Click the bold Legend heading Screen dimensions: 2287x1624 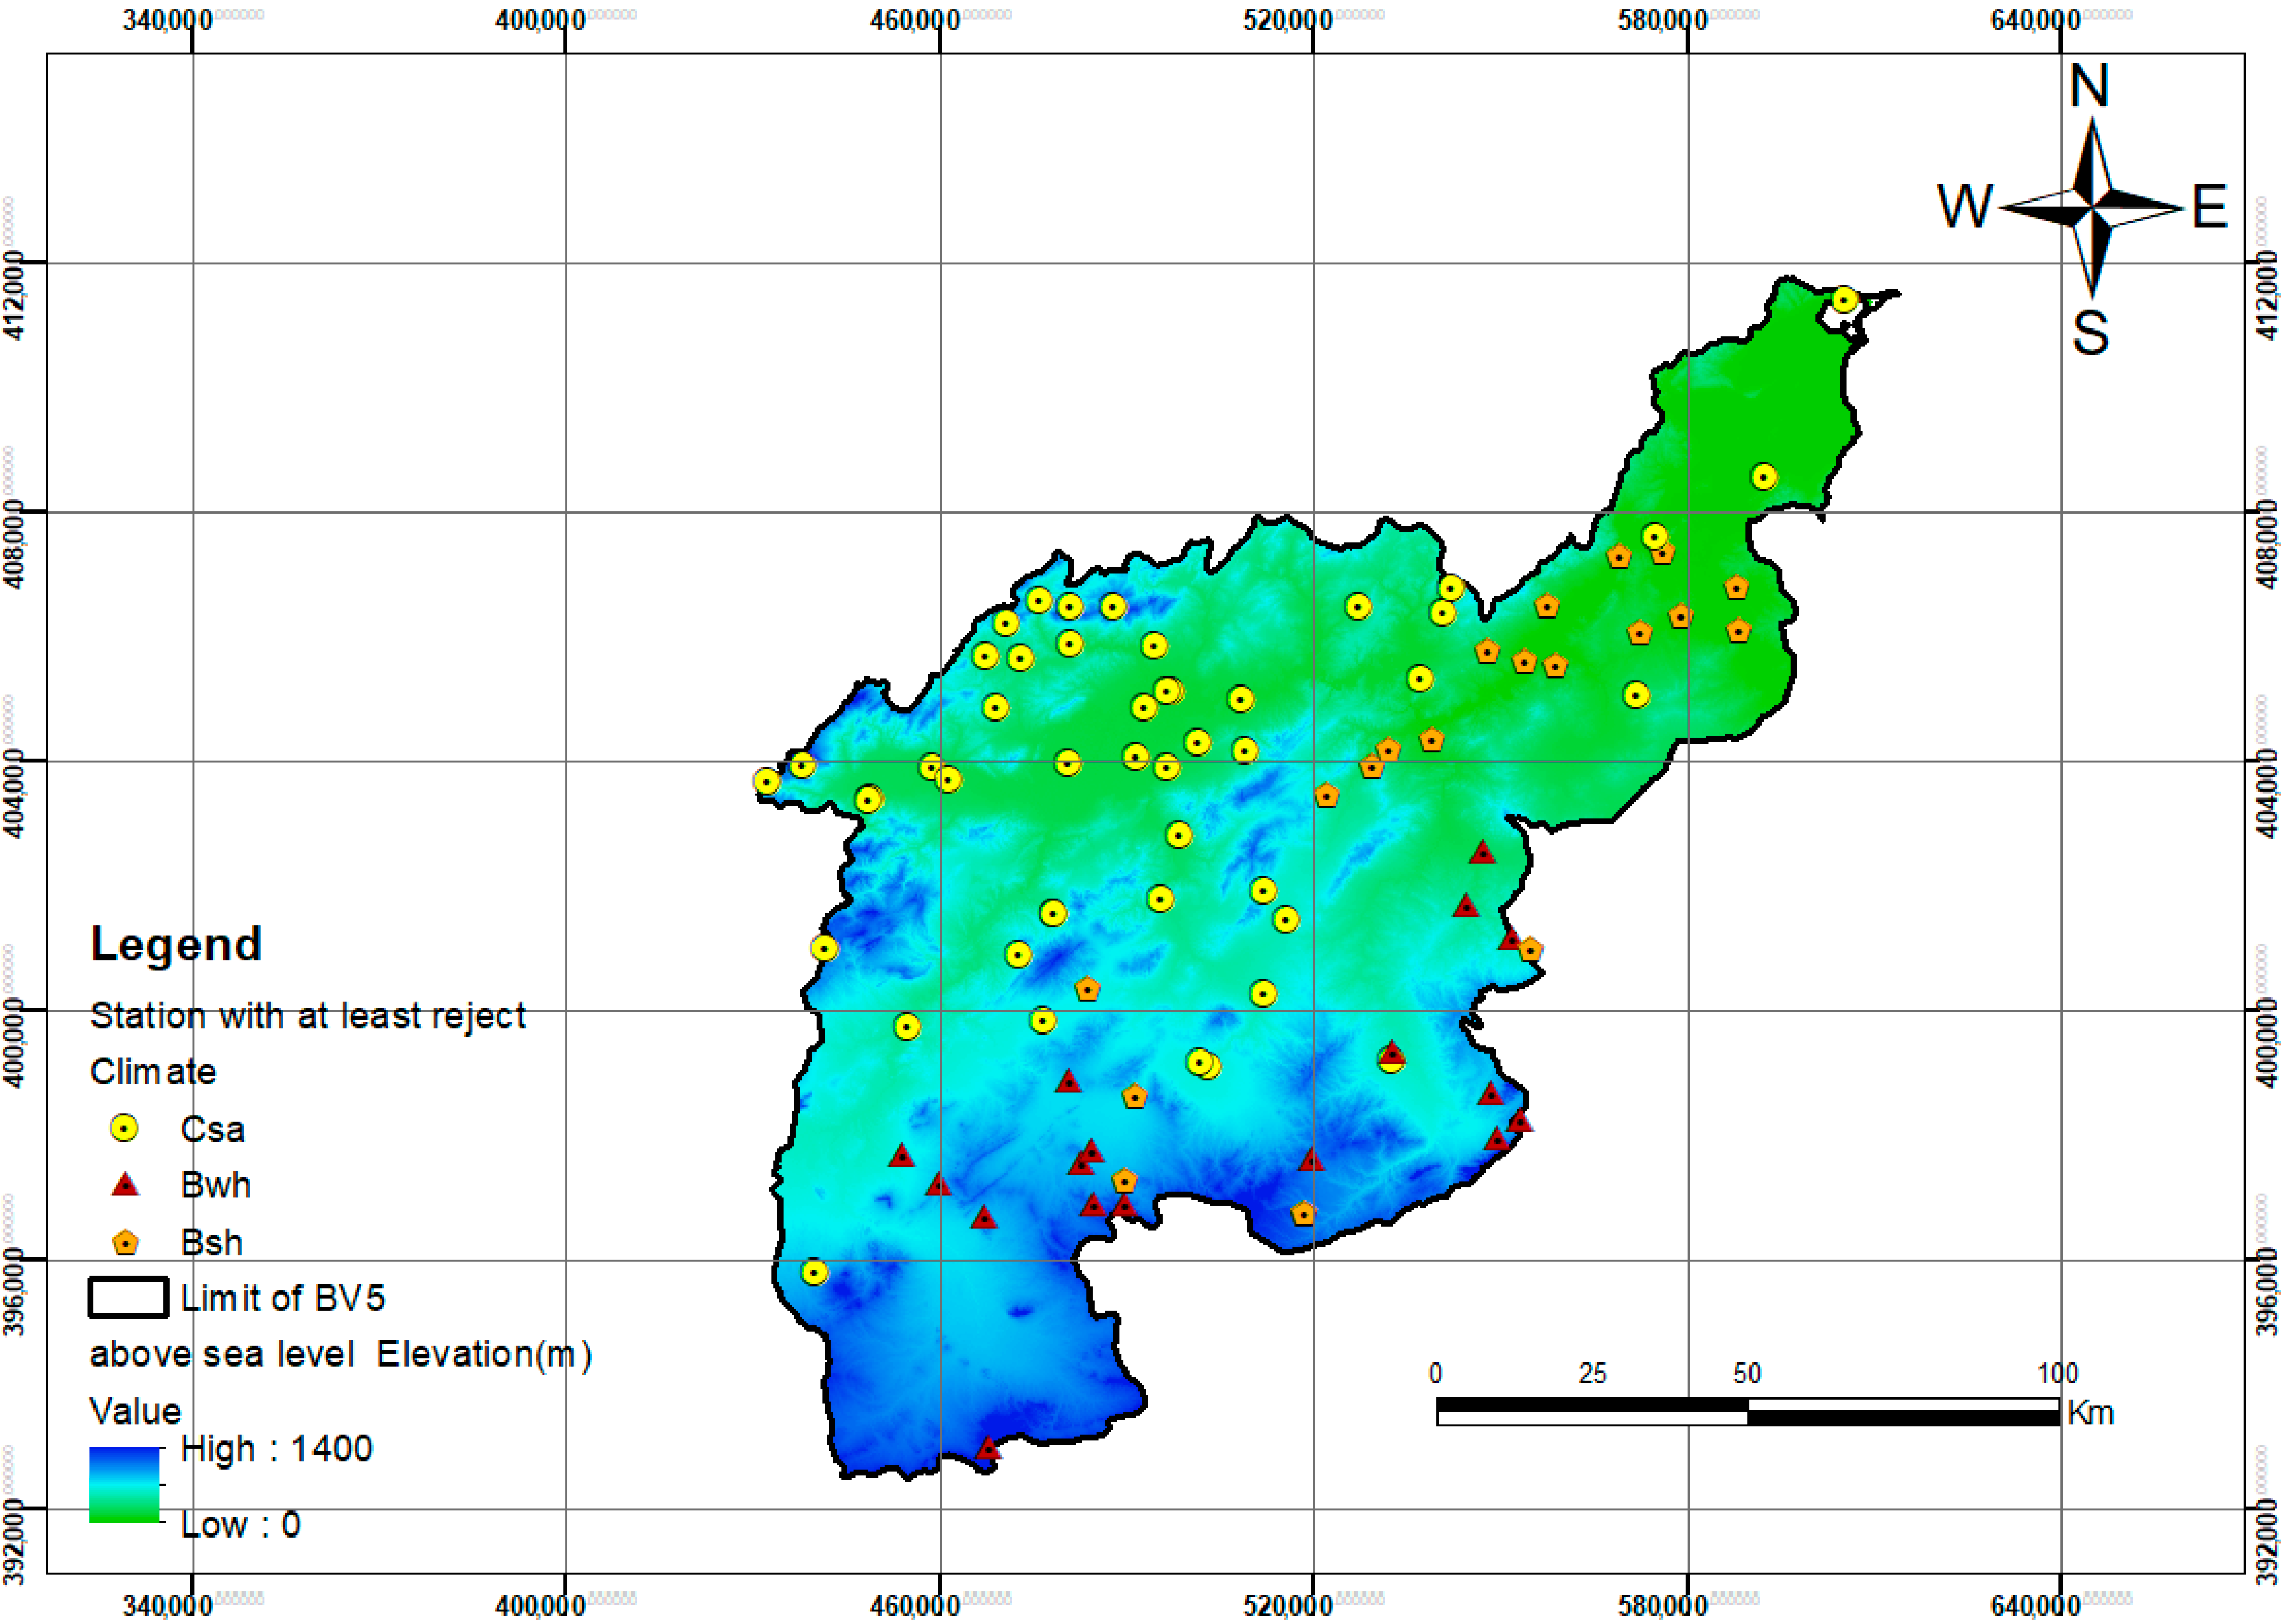177,945
